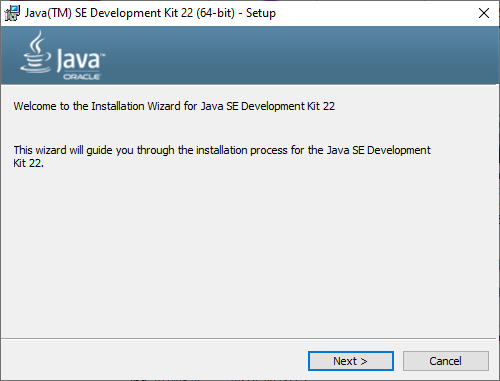This screenshot has width=500, height=381.
Task: Click the blank gray wizard body area
Action: pyautogui.click(x=250, y=253)
